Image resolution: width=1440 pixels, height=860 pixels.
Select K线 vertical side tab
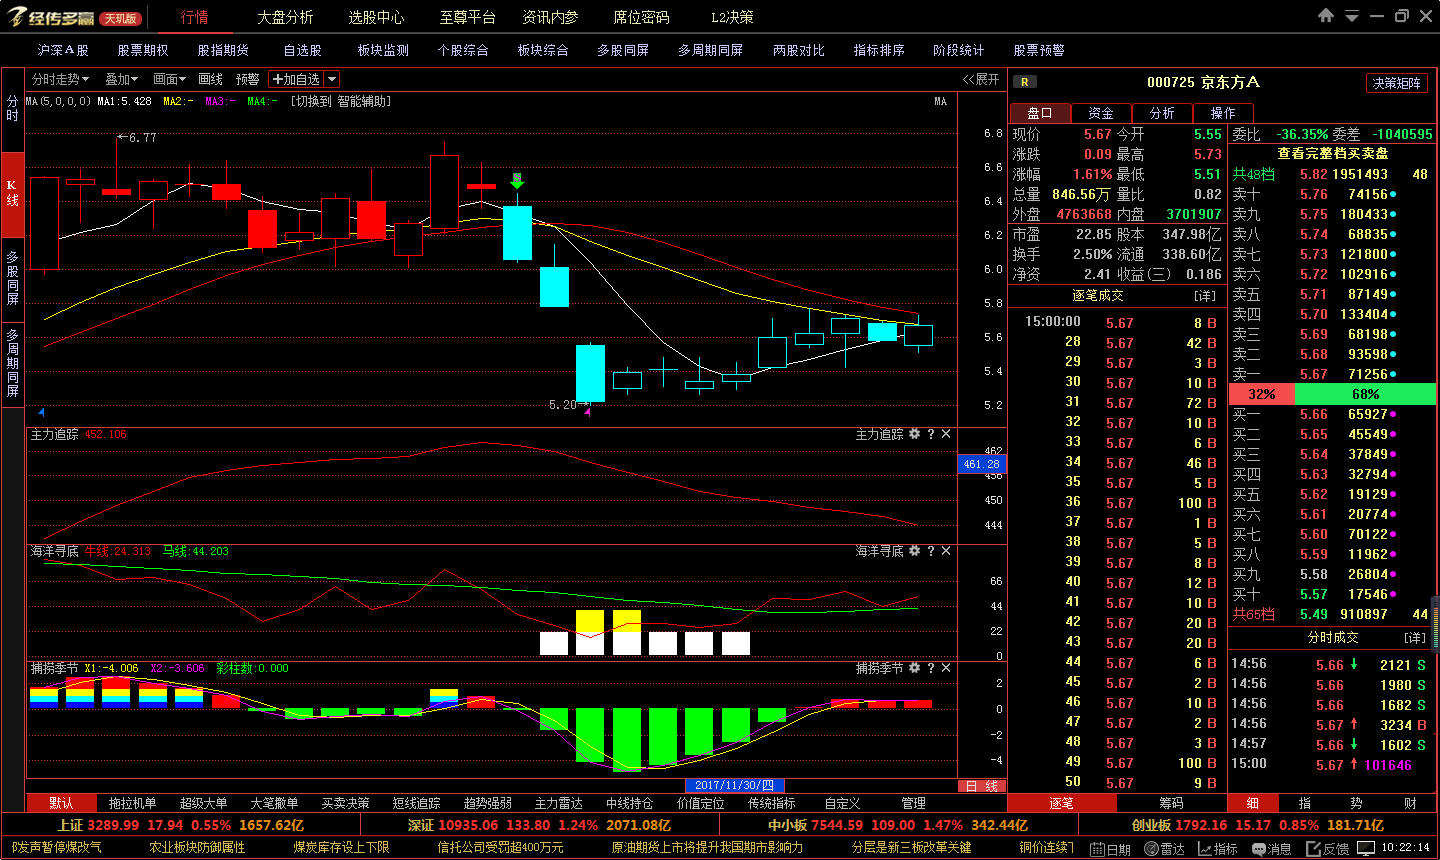point(12,193)
